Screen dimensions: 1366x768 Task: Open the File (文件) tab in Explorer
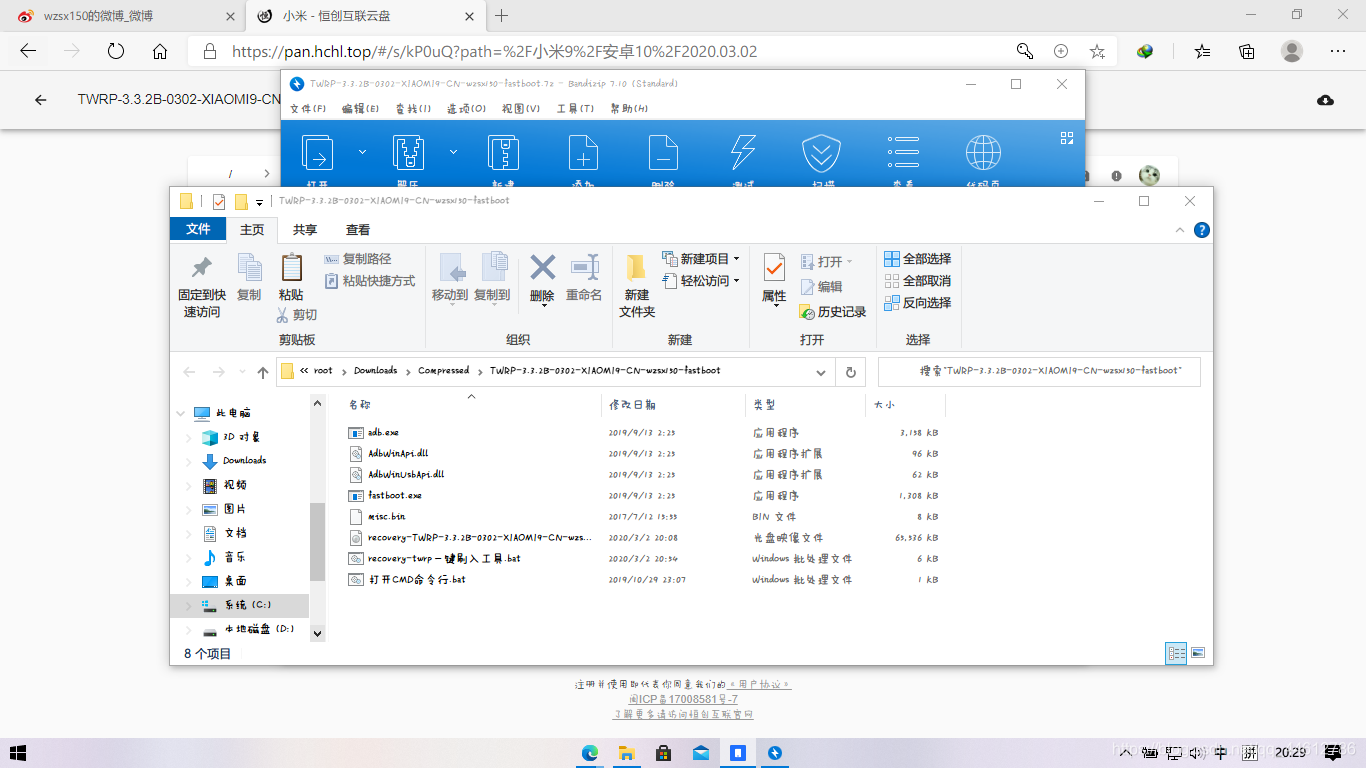(x=198, y=229)
